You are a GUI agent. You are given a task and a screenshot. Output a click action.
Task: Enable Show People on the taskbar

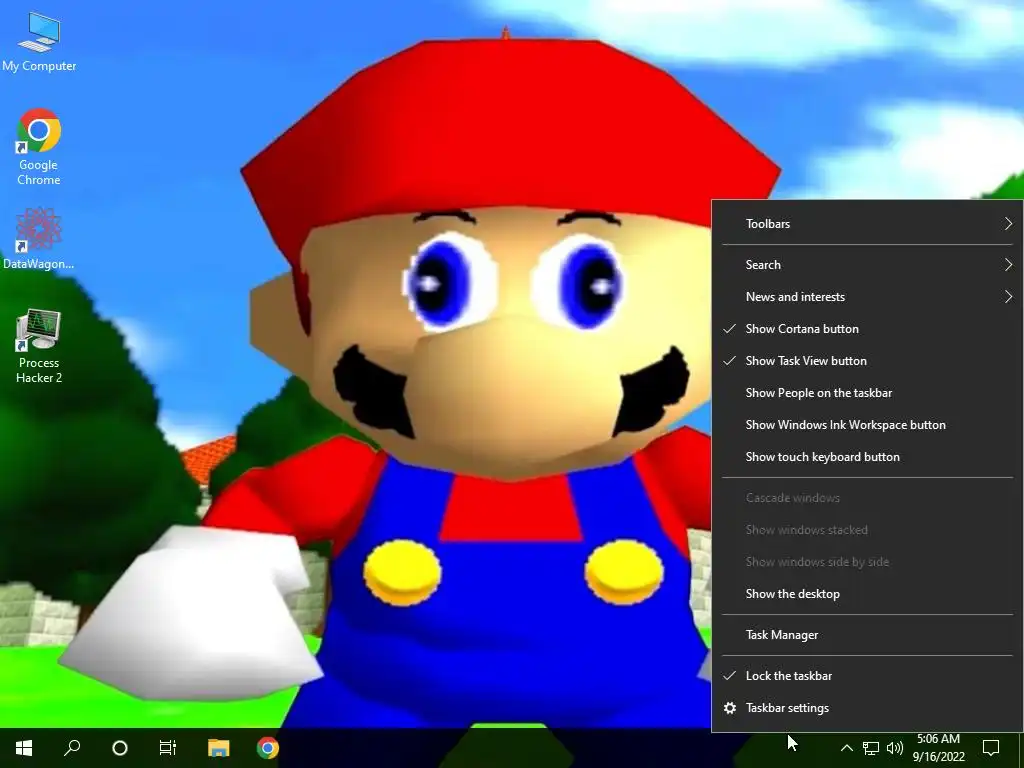tap(867, 392)
